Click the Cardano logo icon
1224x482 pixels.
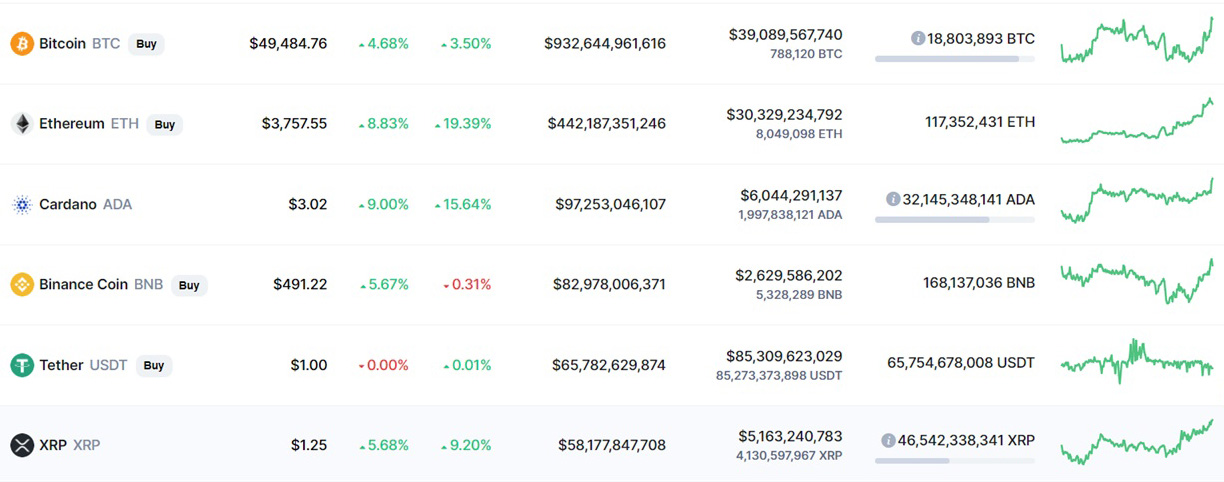(22, 205)
